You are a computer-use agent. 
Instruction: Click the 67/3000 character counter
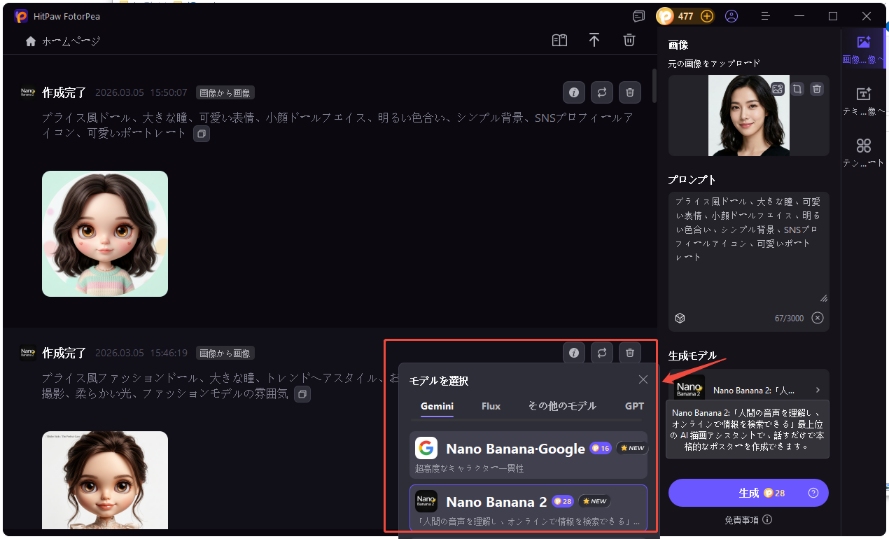click(789, 318)
